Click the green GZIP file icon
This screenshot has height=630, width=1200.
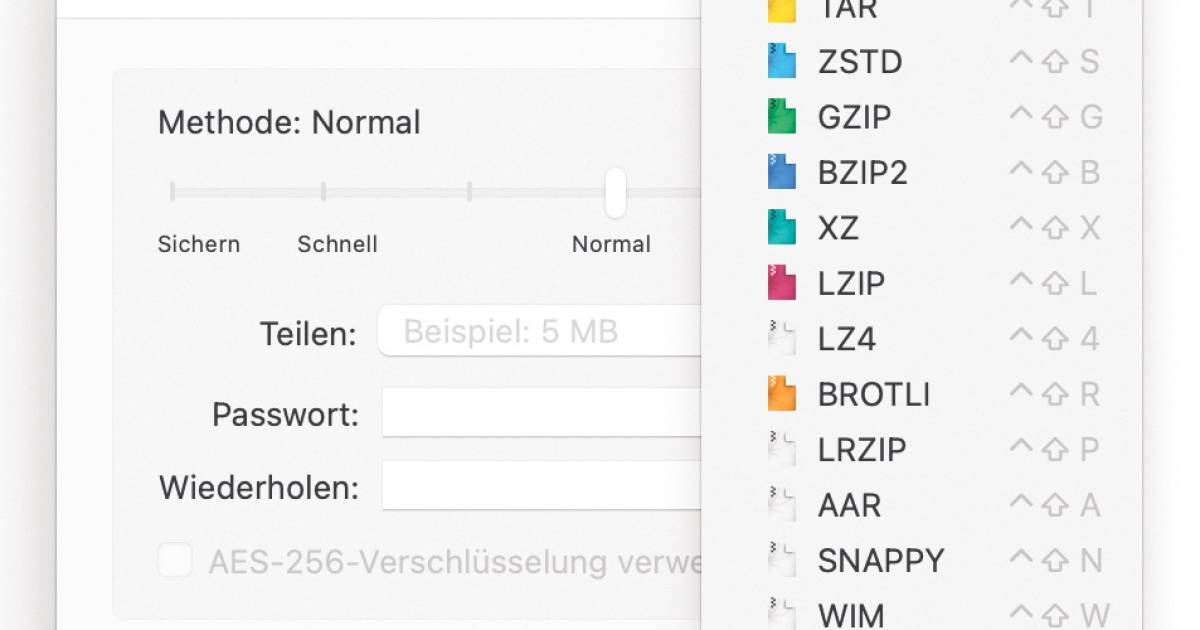[781, 117]
